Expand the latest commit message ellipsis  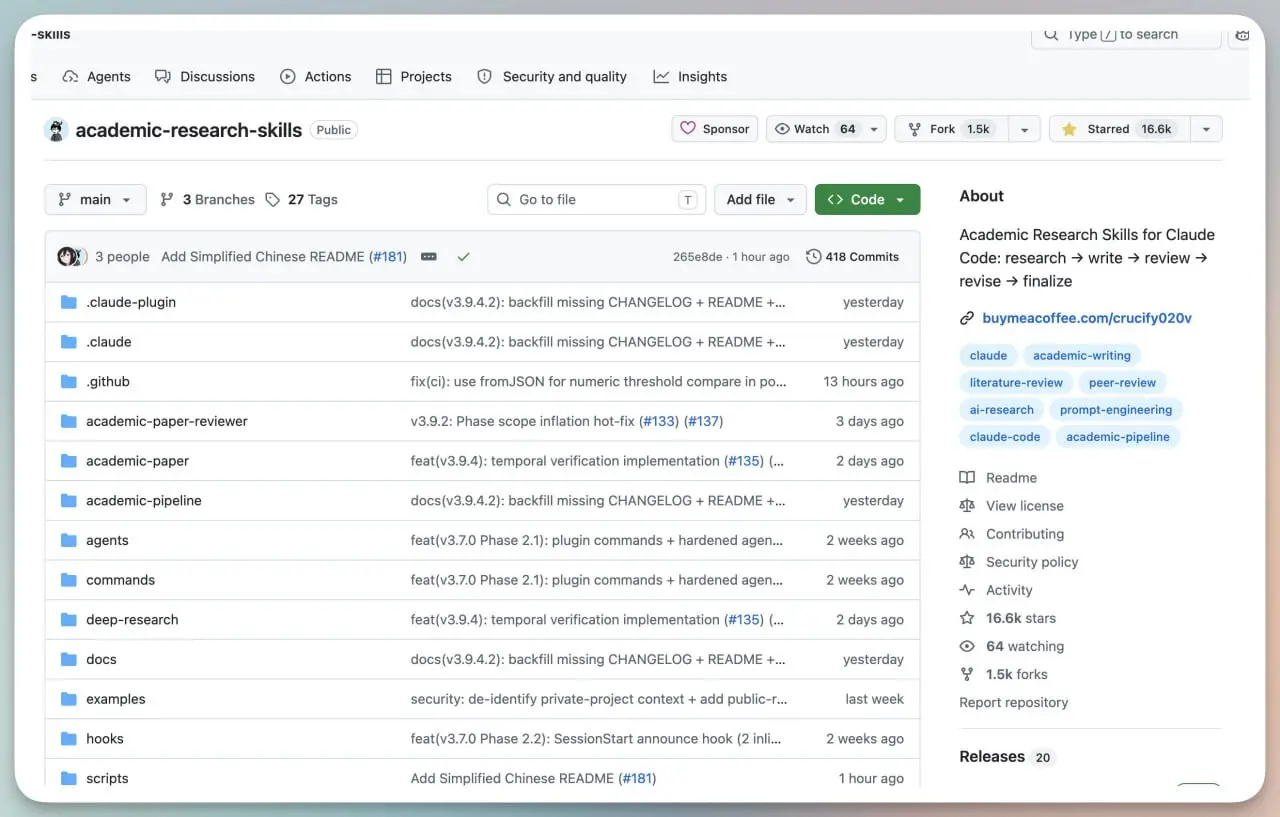click(x=429, y=257)
